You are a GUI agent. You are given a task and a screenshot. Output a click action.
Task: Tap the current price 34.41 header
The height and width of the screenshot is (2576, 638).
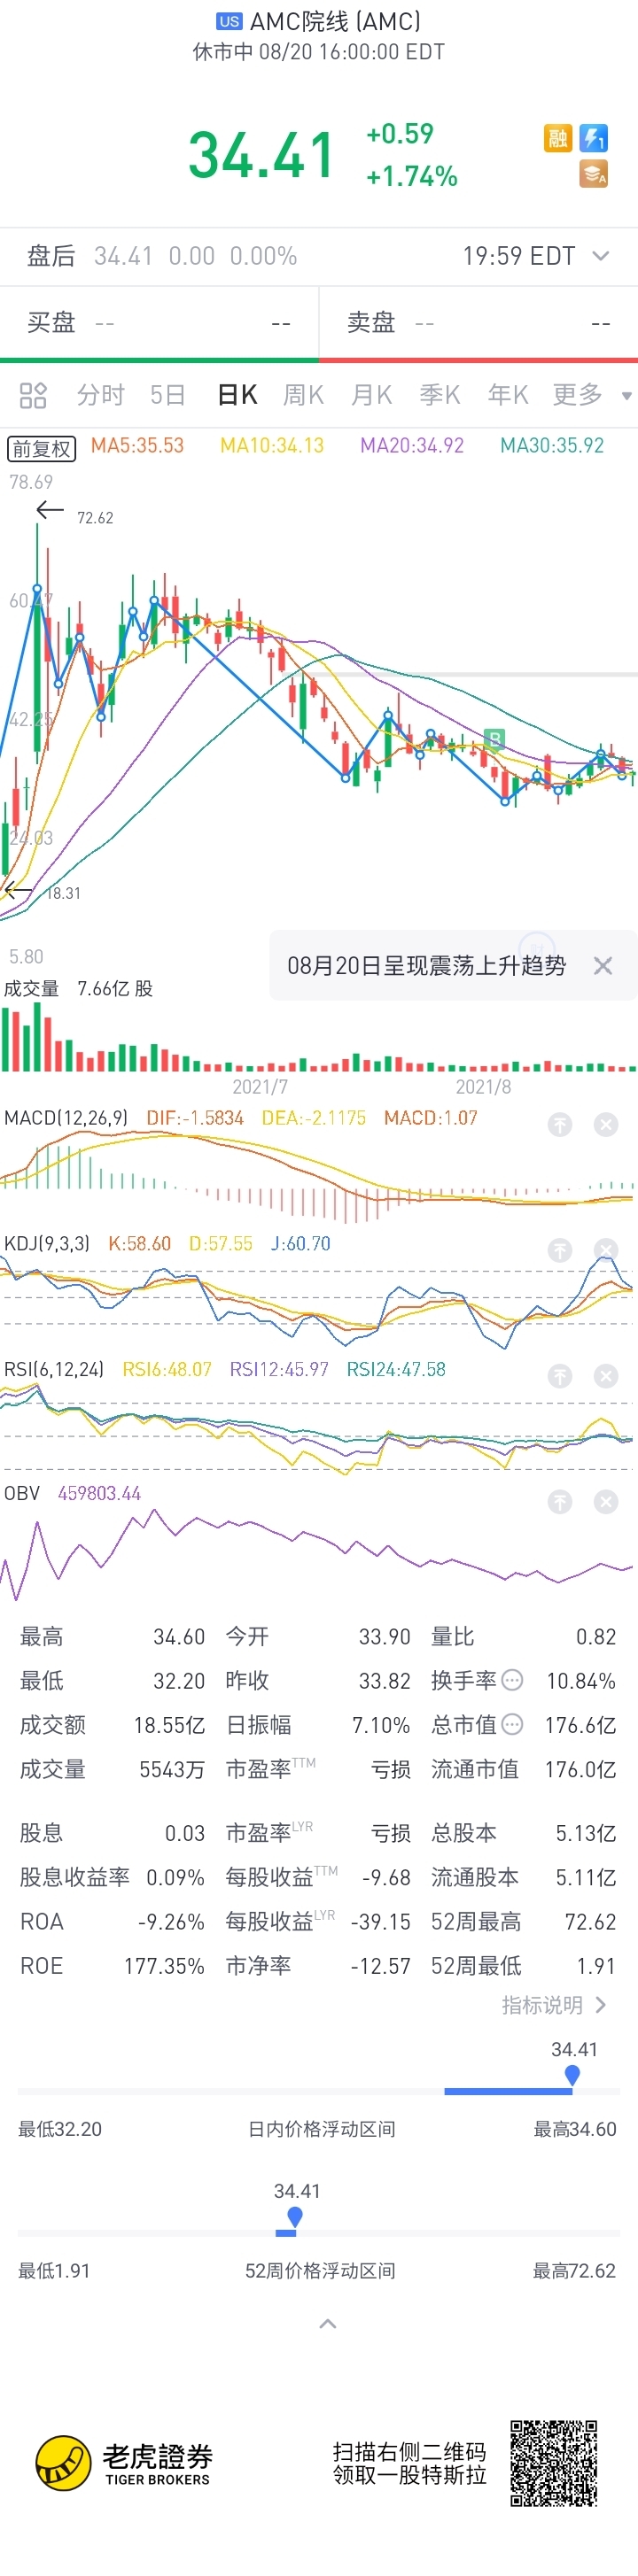click(x=261, y=156)
